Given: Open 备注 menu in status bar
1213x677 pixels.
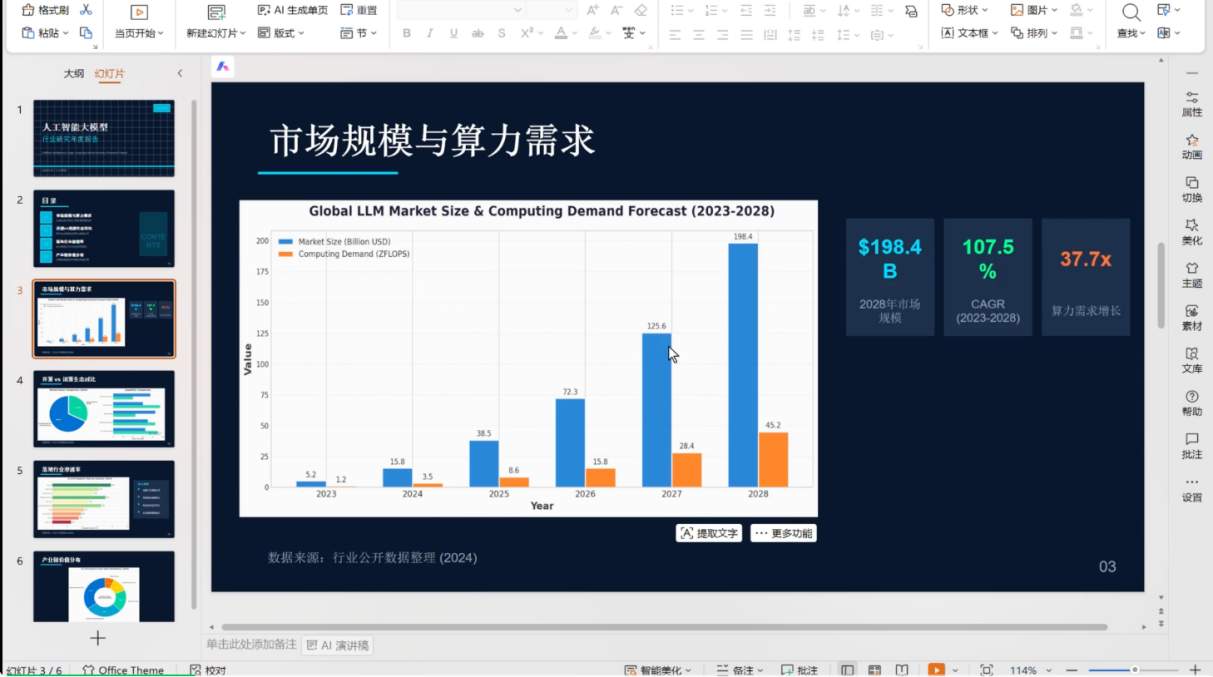Looking at the screenshot, I should [740, 670].
